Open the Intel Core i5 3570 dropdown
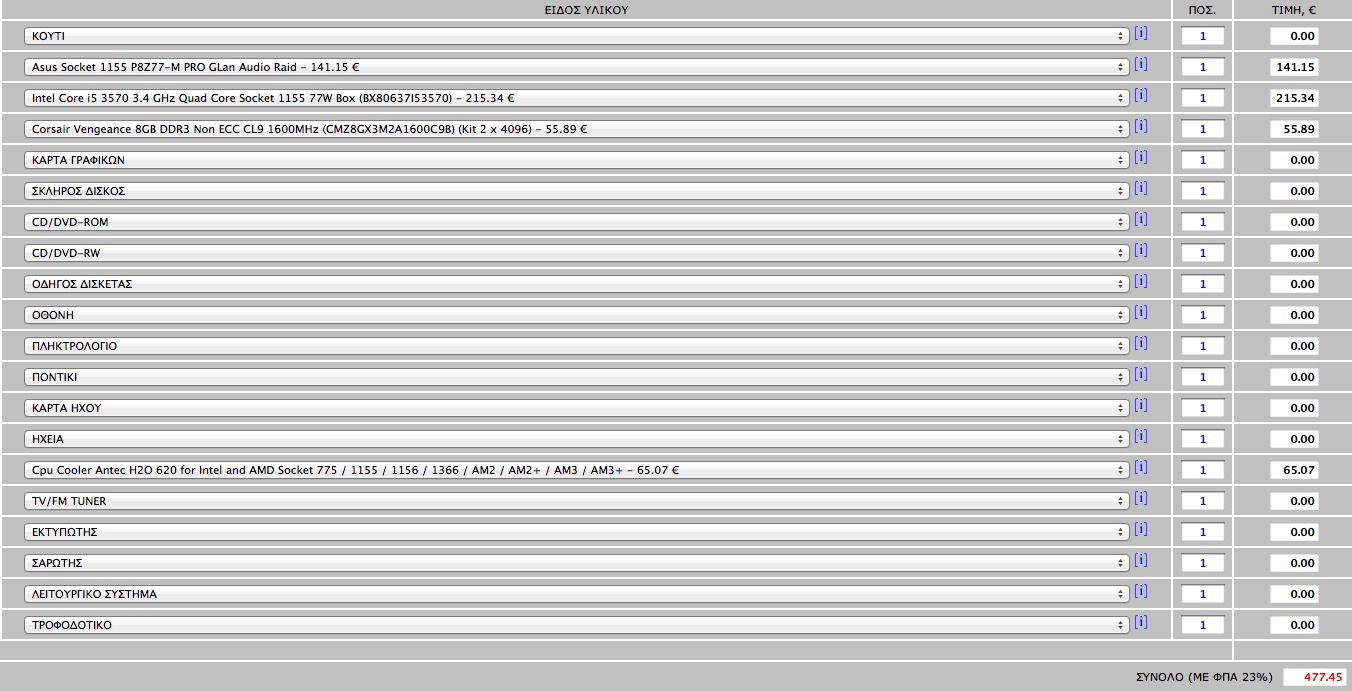This screenshot has width=1352, height=691. [x=577, y=98]
